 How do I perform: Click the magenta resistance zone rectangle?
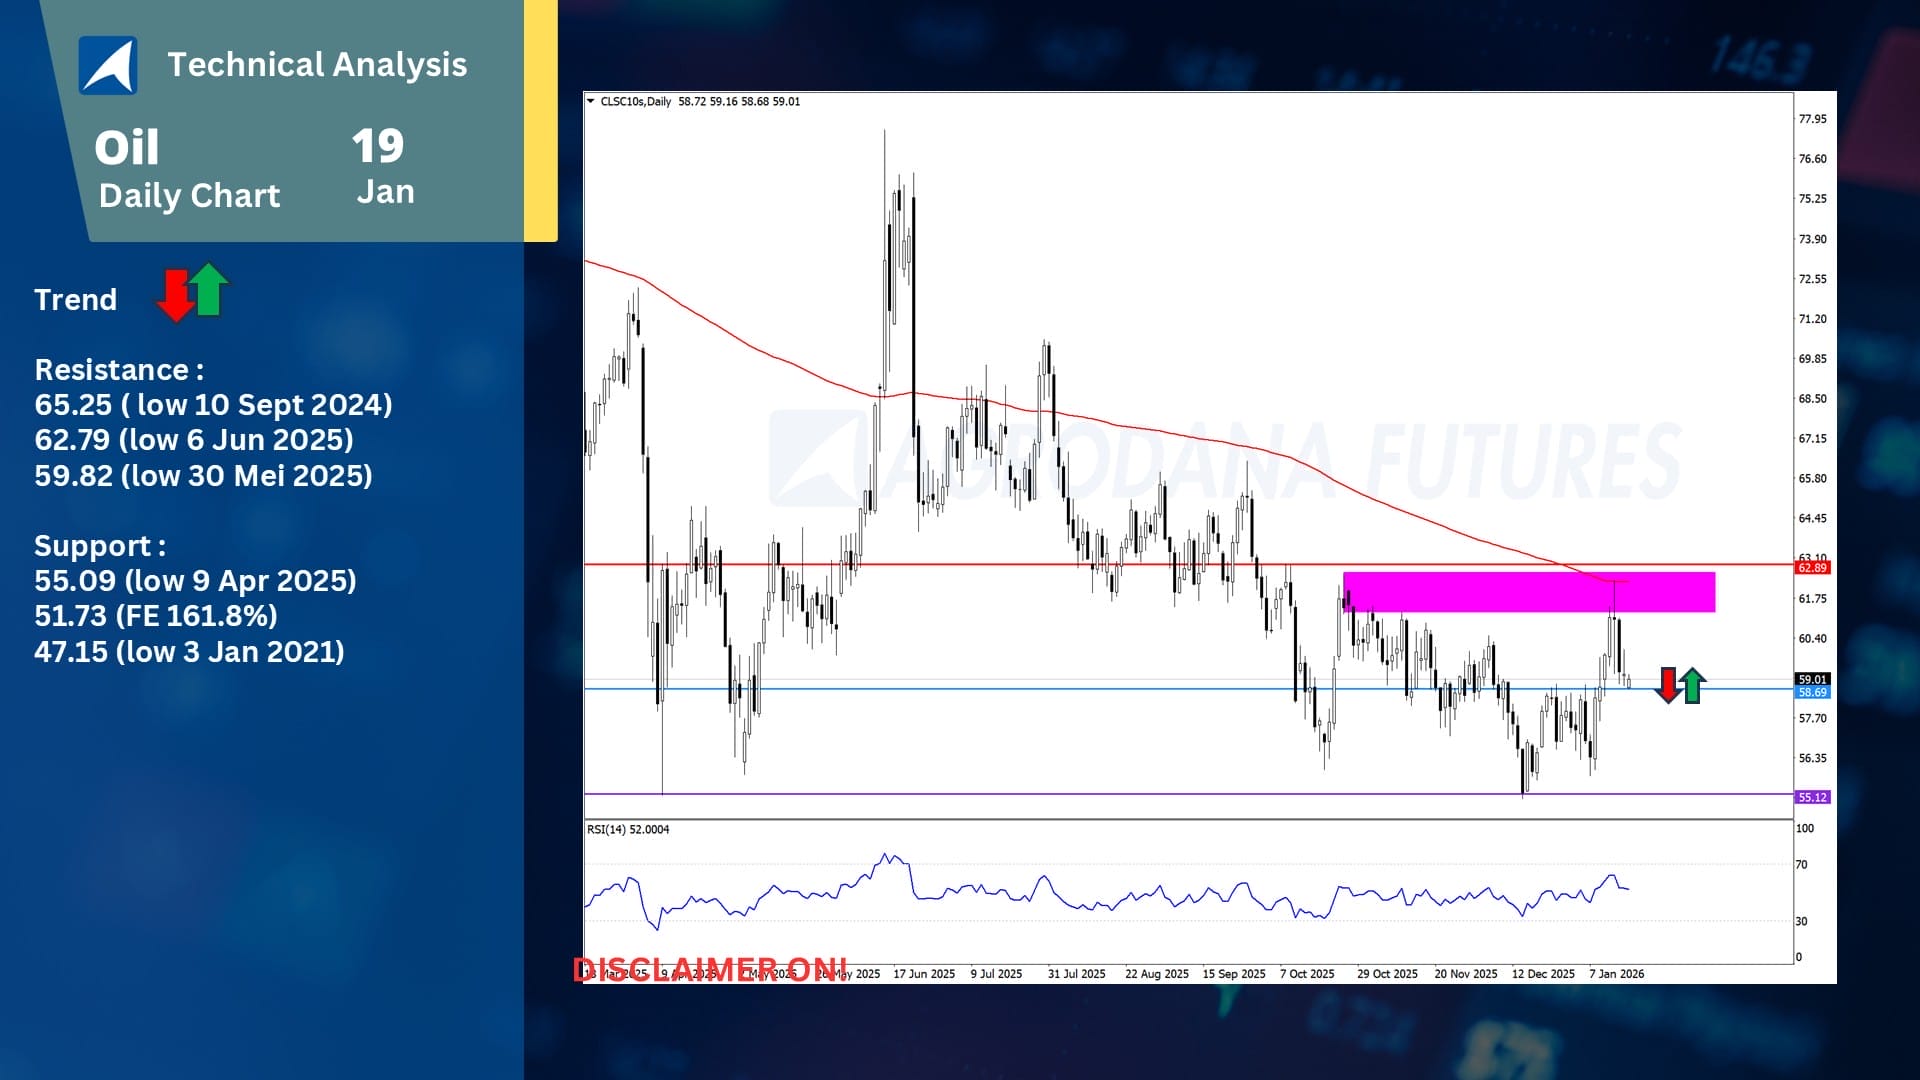tap(1528, 592)
